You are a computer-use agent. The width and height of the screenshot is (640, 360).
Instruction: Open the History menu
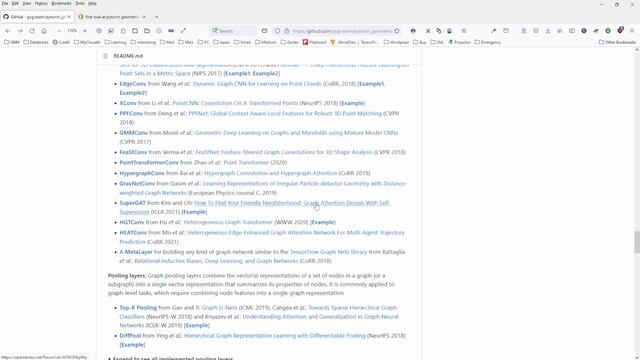[41, 3]
